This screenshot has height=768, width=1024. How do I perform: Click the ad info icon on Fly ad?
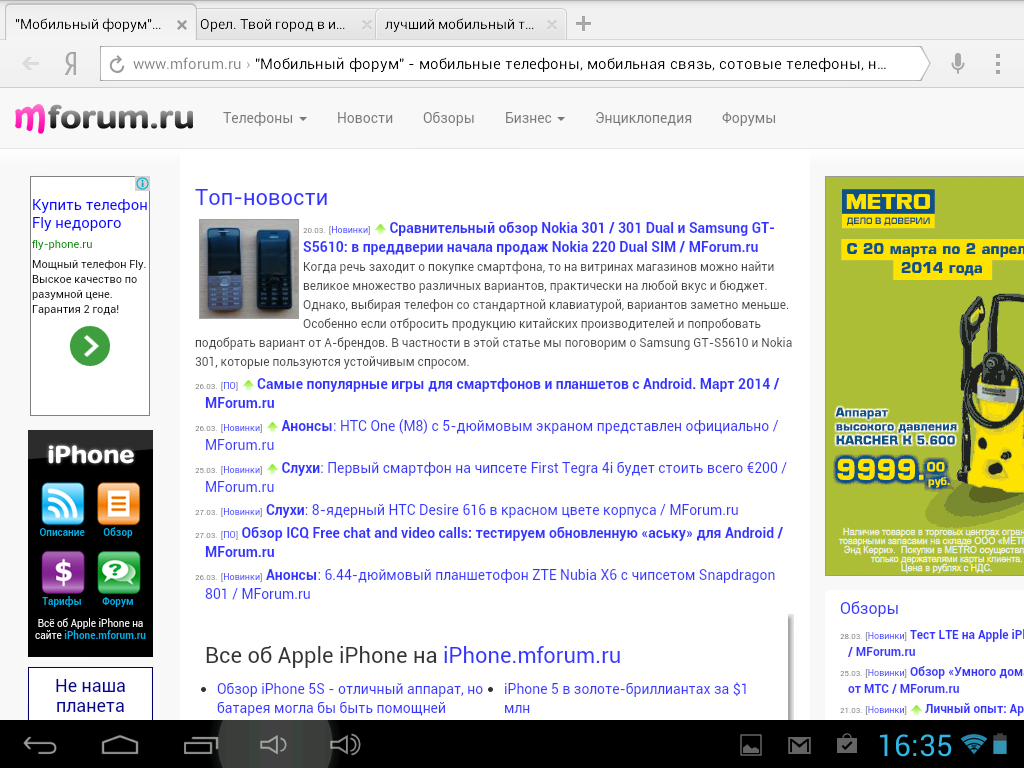point(142,184)
